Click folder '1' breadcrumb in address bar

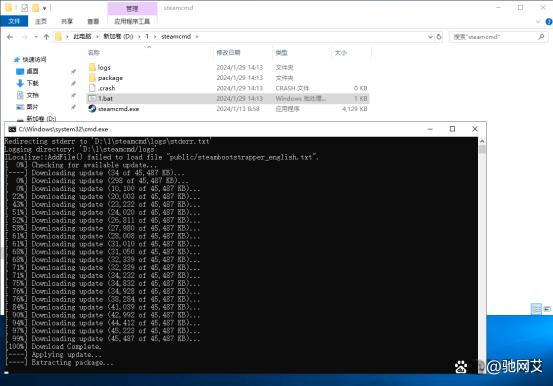pyautogui.click(x=147, y=36)
